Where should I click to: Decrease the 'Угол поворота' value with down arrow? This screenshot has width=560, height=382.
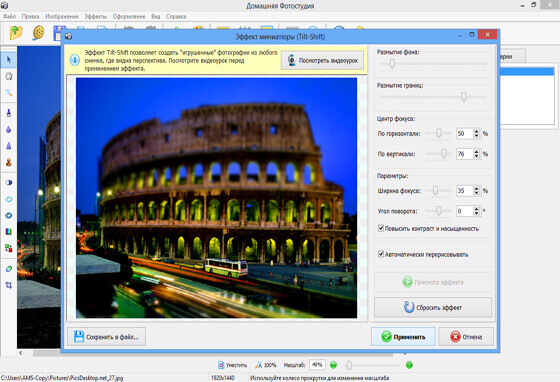click(x=476, y=213)
